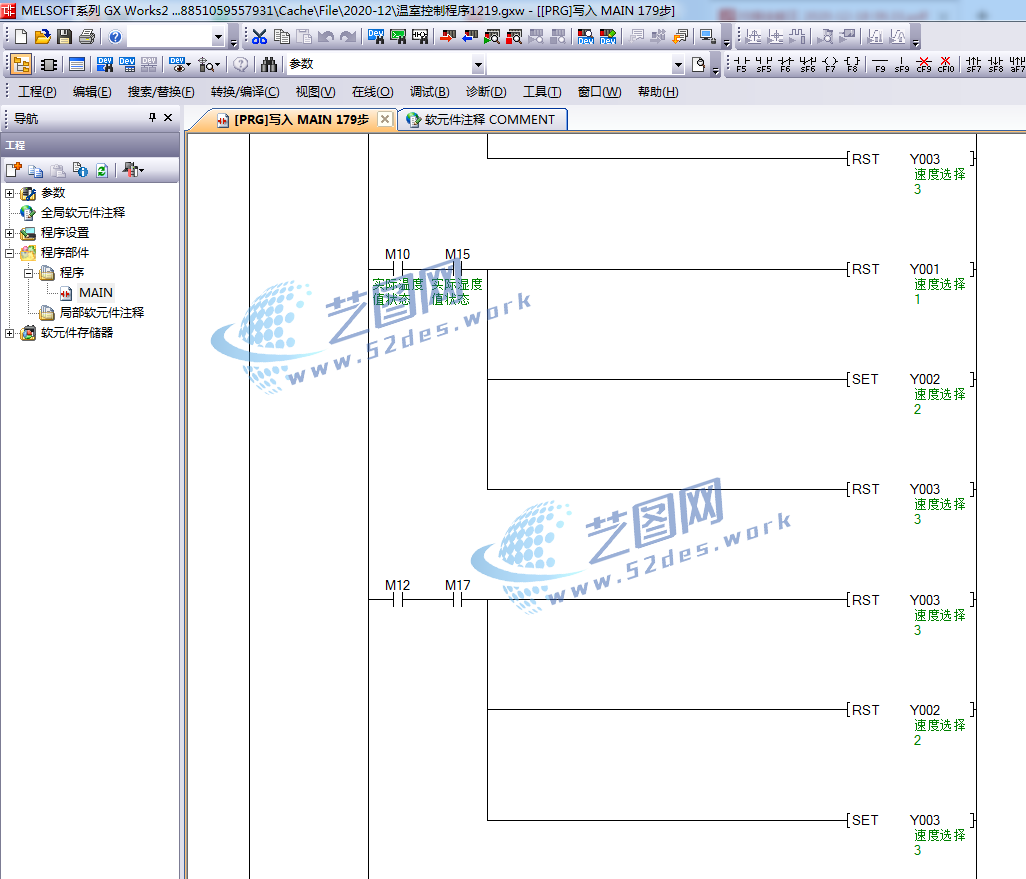Toggle the Navigation window icon
Image resolution: width=1026 pixels, height=879 pixels.
tap(21, 64)
